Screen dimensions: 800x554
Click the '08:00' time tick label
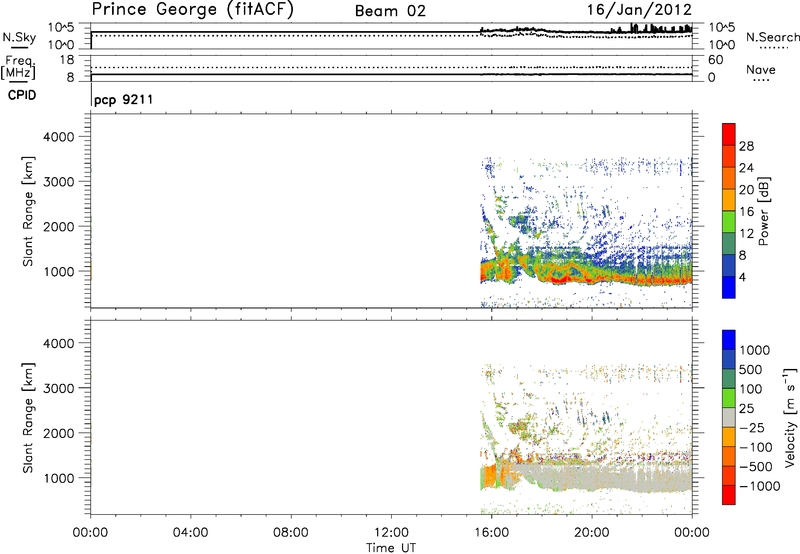pos(291,533)
